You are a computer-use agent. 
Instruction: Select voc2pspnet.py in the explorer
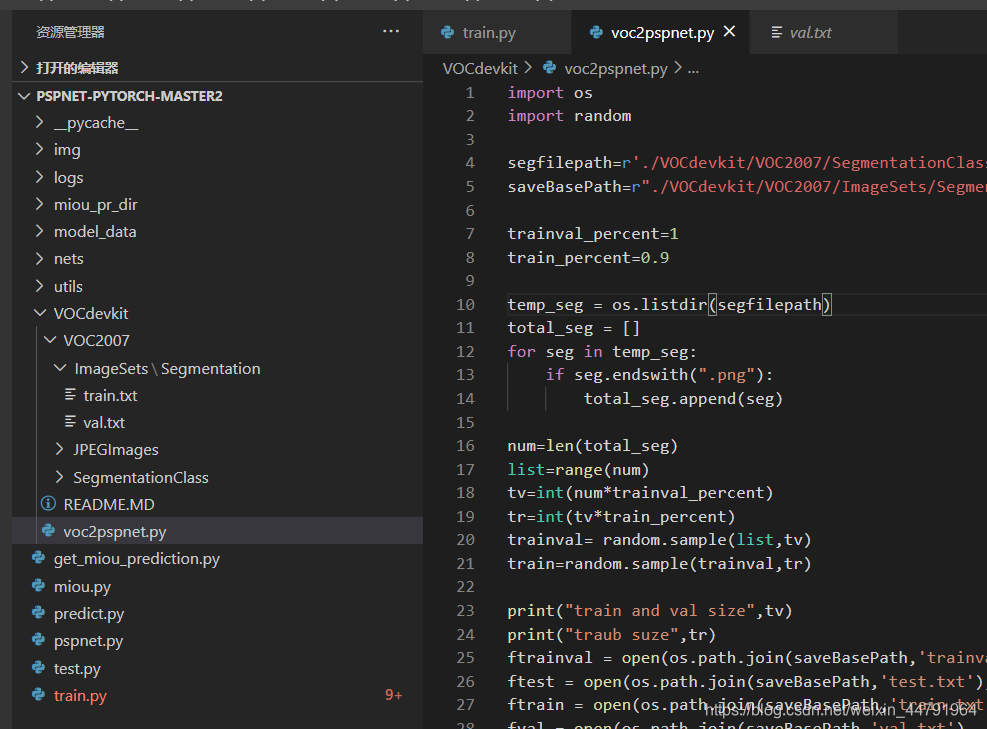point(115,531)
